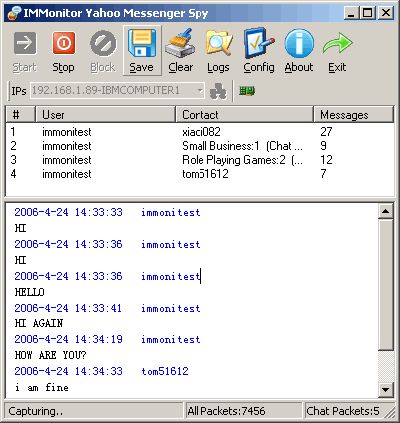400x423 pixels.
Task: Open the Config settings icon
Action: click(x=259, y=43)
